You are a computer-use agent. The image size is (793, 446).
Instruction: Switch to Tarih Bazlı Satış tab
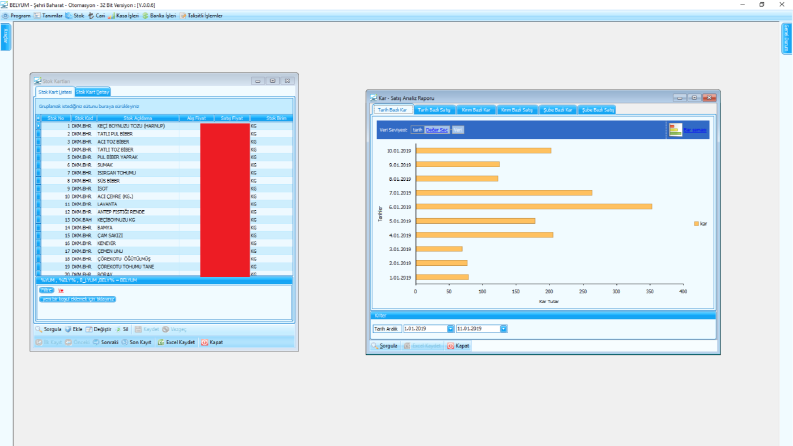[x=434, y=110]
